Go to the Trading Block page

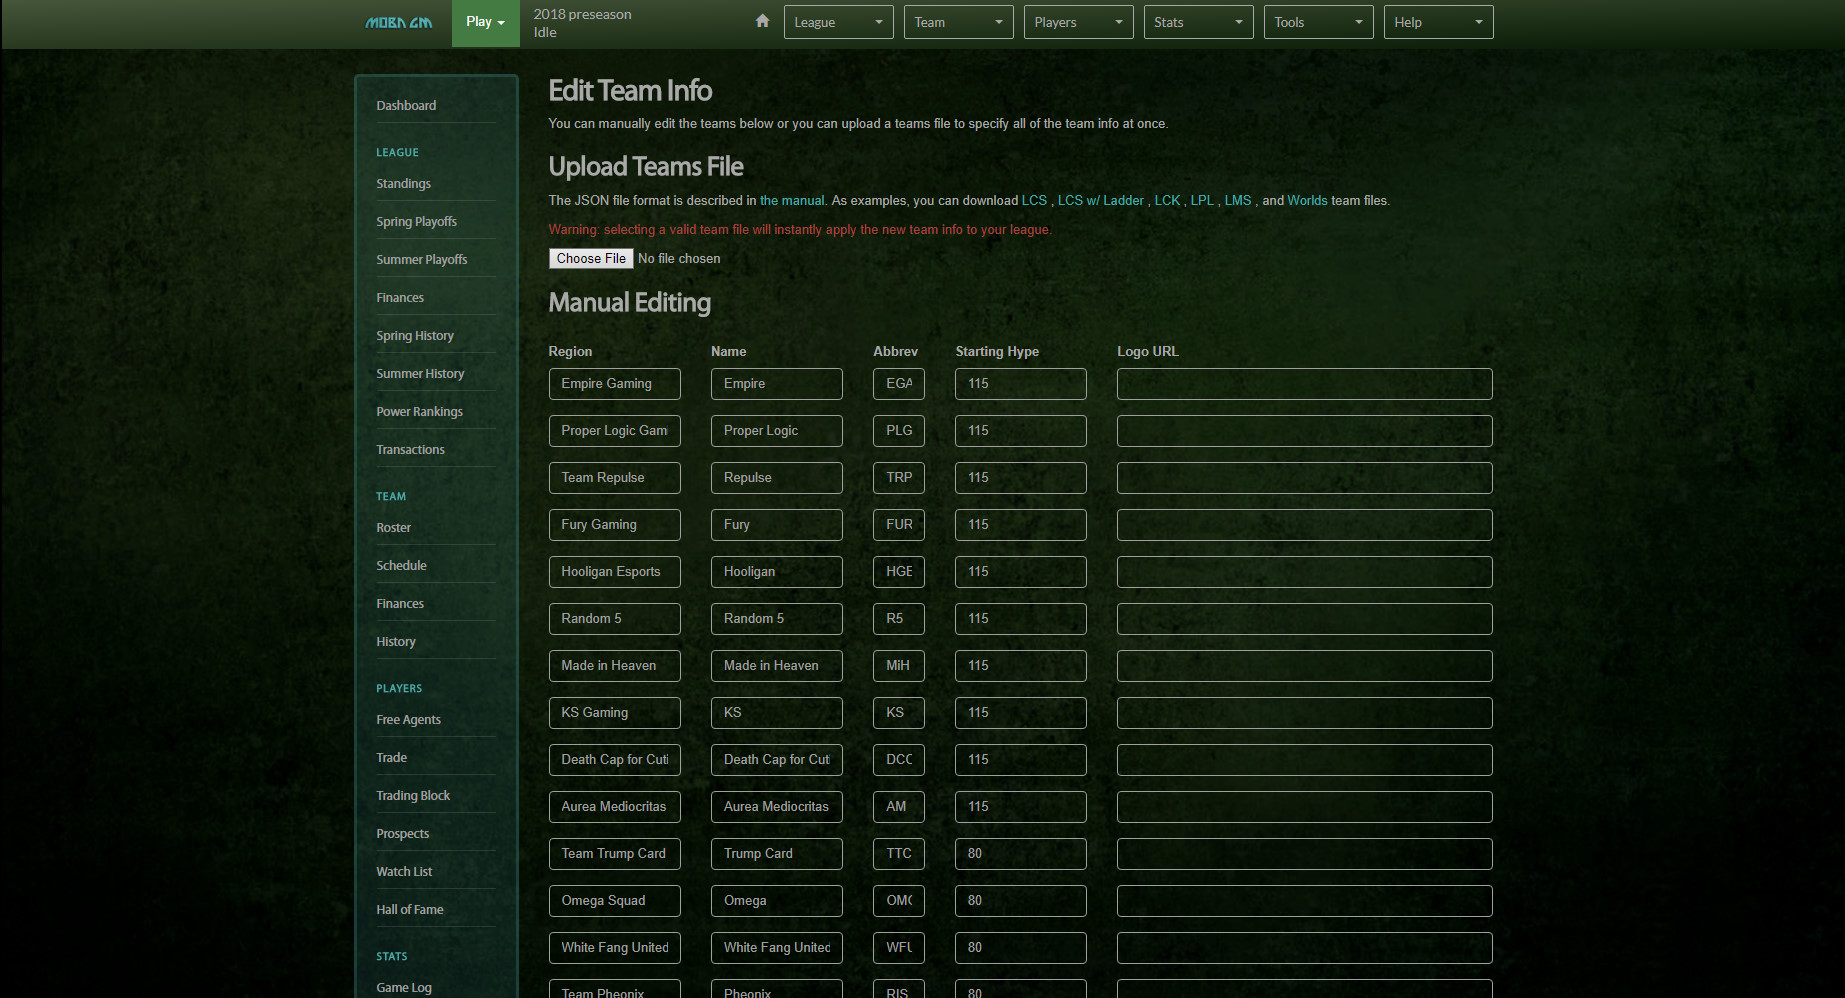coord(413,795)
